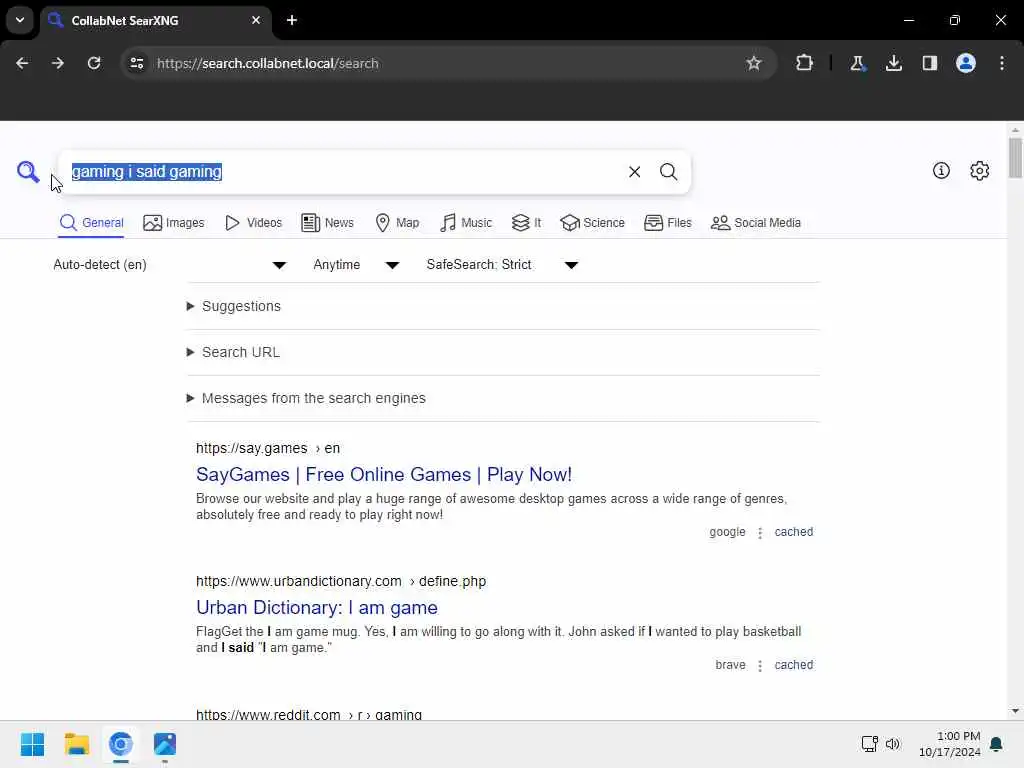Open a new browser tab
Screen dimensions: 1024x768
click(x=292, y=20)
